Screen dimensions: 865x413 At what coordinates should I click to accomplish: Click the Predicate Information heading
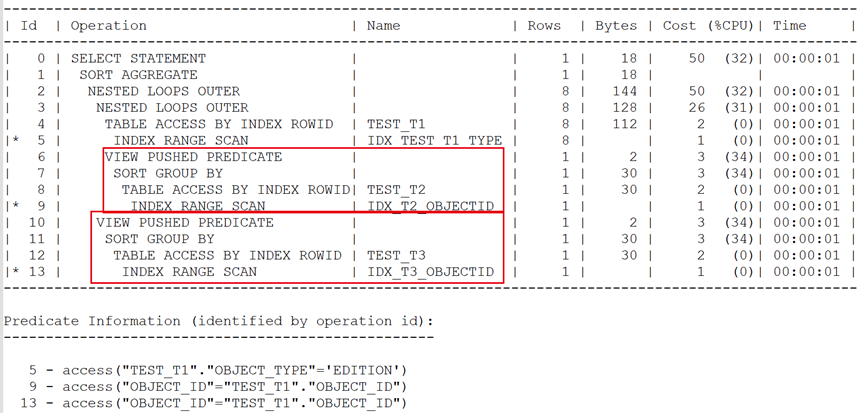coord(218,321)
